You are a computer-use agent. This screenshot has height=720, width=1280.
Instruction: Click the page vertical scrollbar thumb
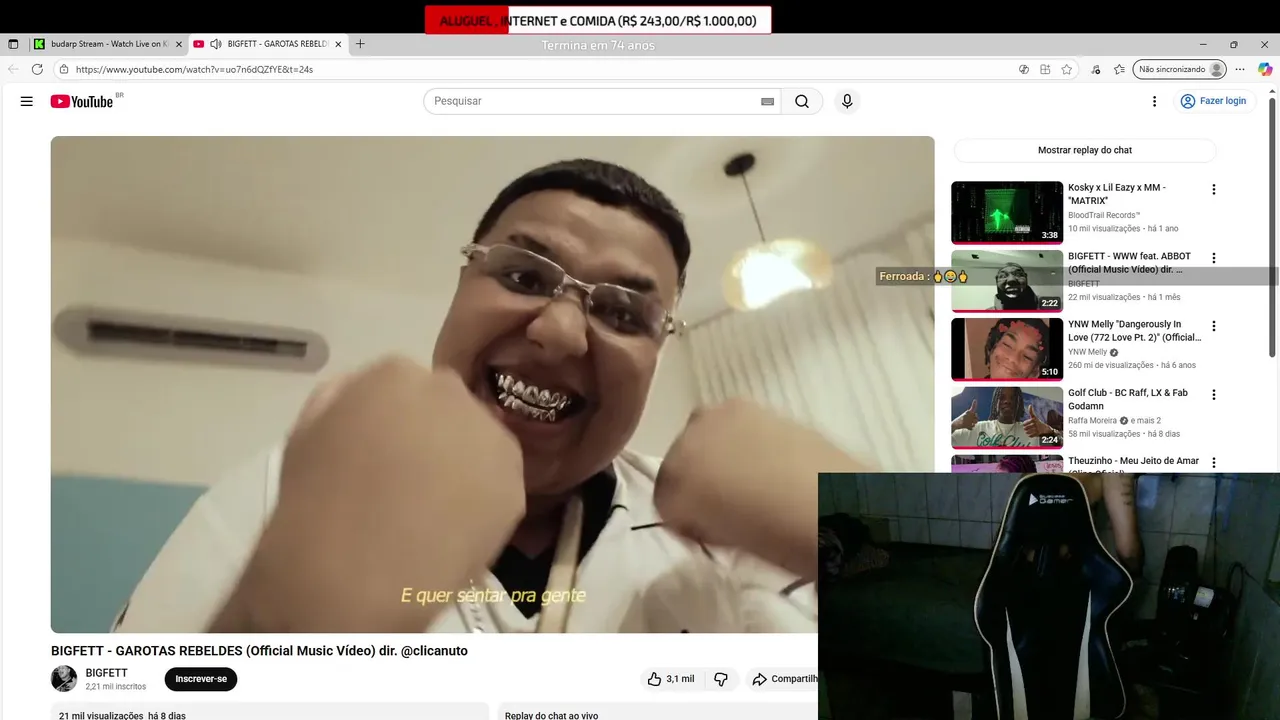tap(1272, 225)
